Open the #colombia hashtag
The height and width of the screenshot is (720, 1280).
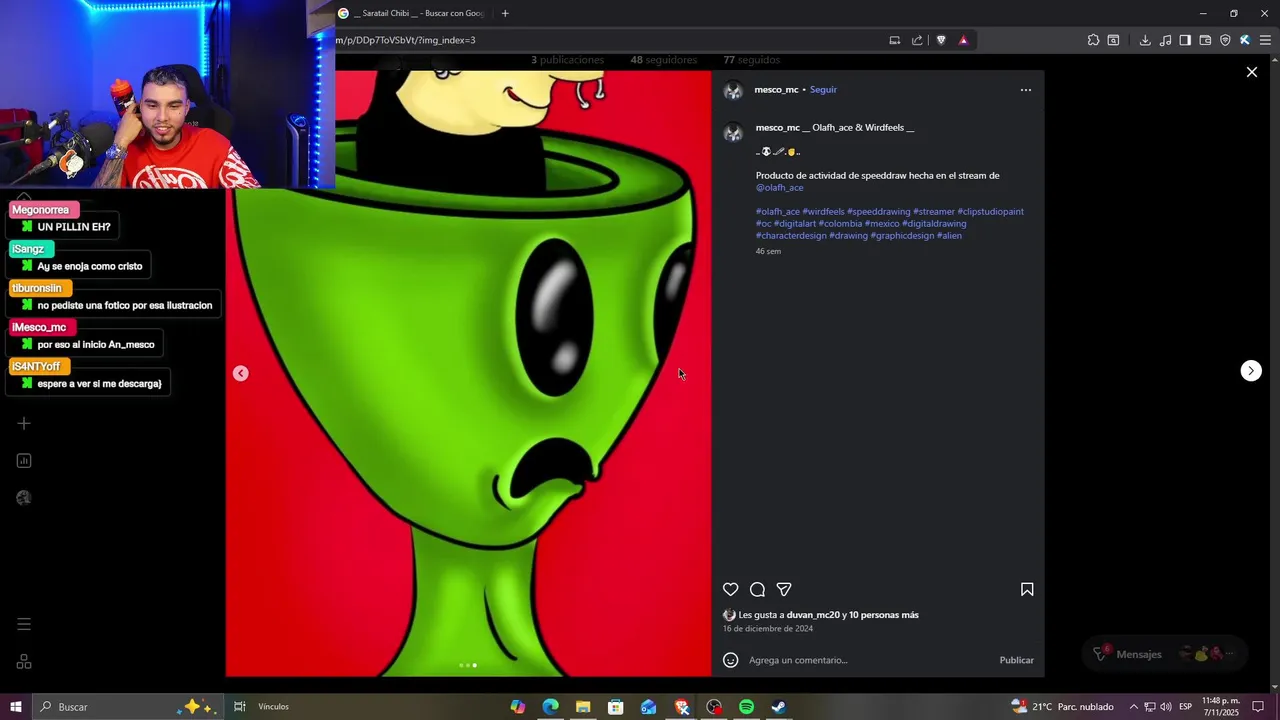(840, 224)
